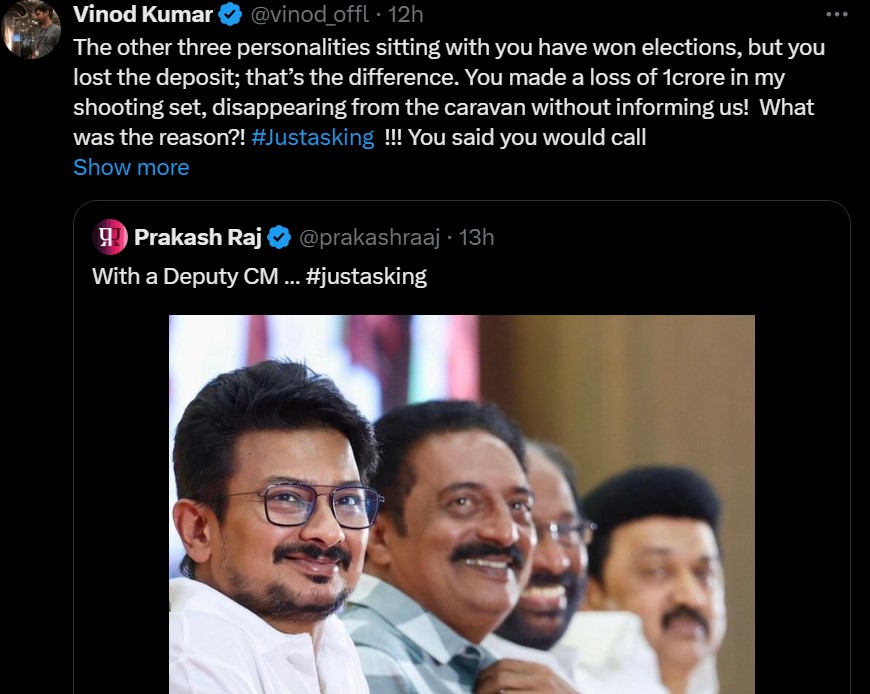Click the "With a Deputy CM" quoted text
The width and height of the screenshot is (870, 694).
coord(185,276)
